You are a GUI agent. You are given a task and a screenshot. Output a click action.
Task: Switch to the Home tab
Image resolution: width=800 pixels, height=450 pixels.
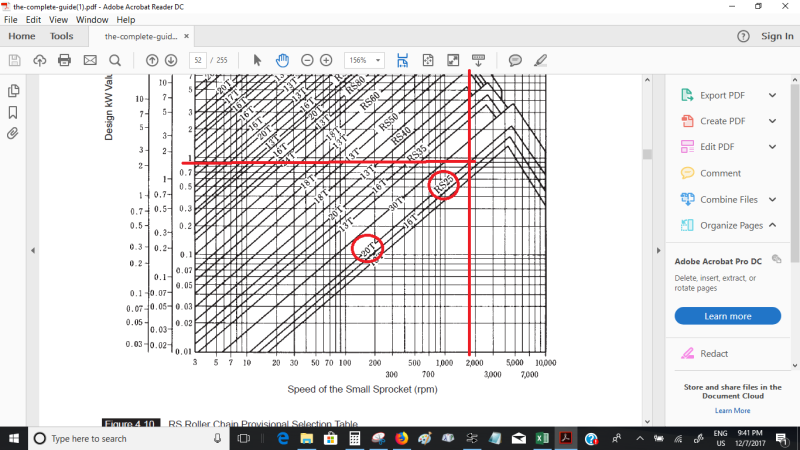click(21, 36)
